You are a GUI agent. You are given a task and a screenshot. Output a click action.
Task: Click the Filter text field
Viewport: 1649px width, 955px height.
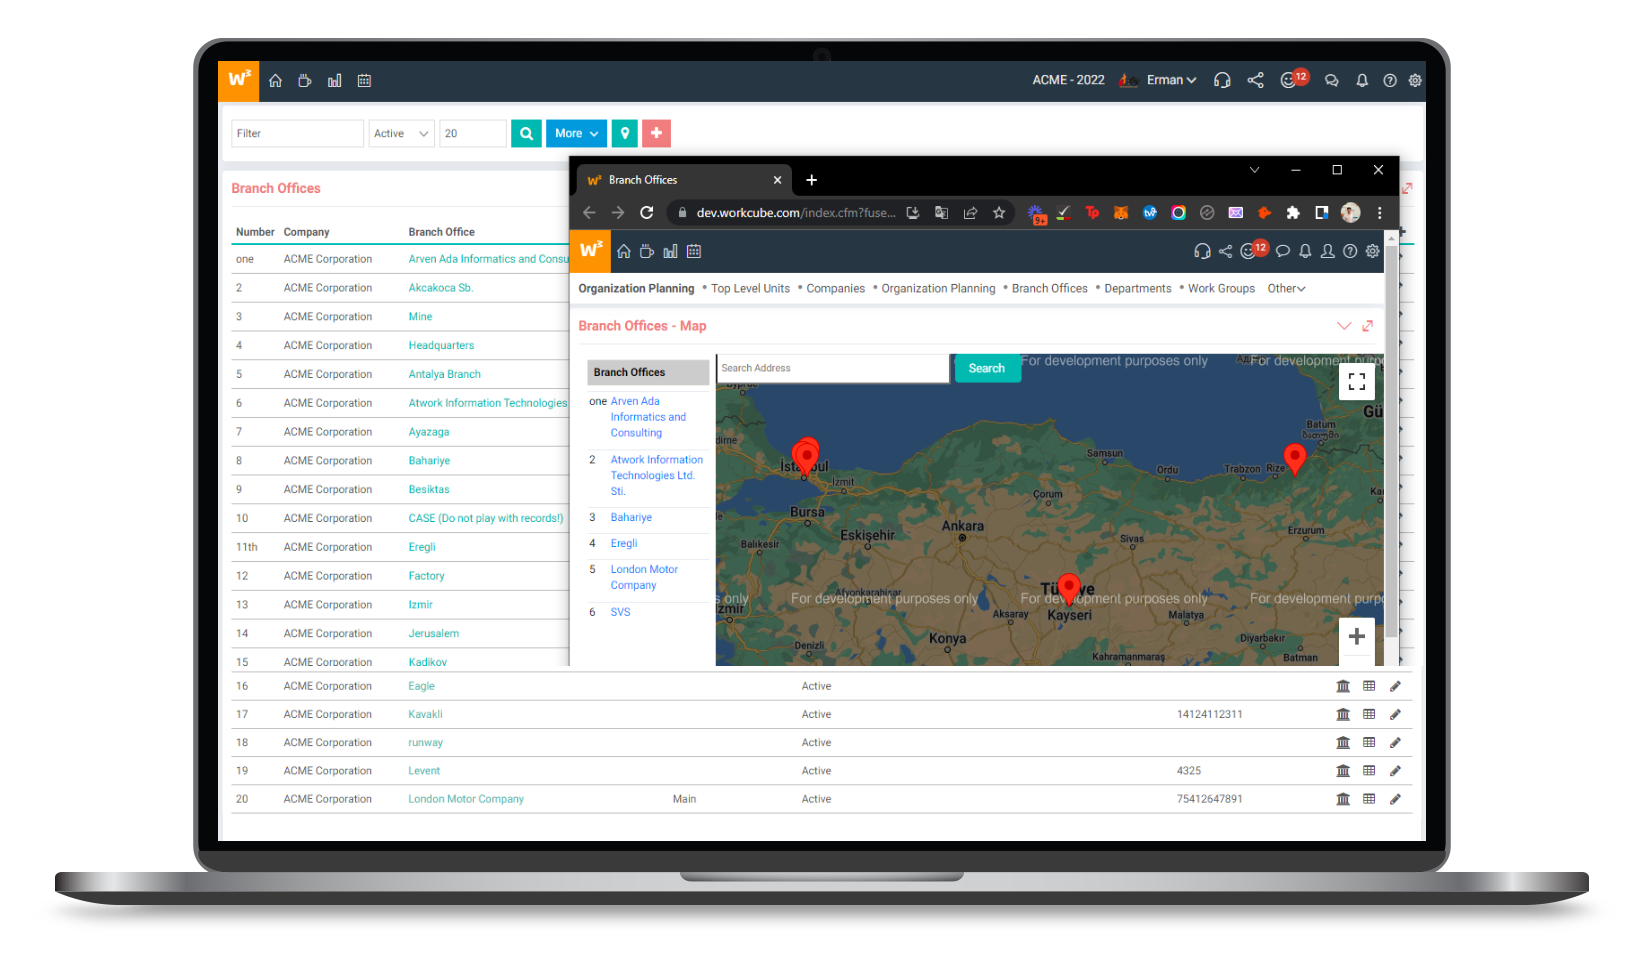[298, 133]
